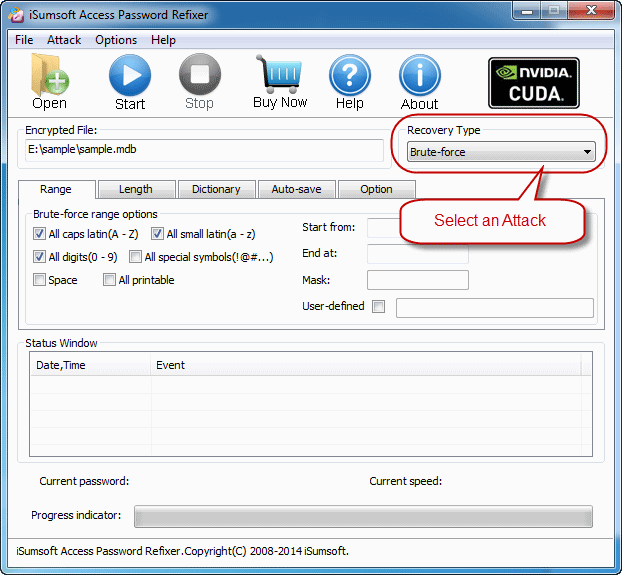Switch to the Range tab
Image resolution: width=622 pixels, height=575 pixels.
pyautogui.click(x=56, y=189)
